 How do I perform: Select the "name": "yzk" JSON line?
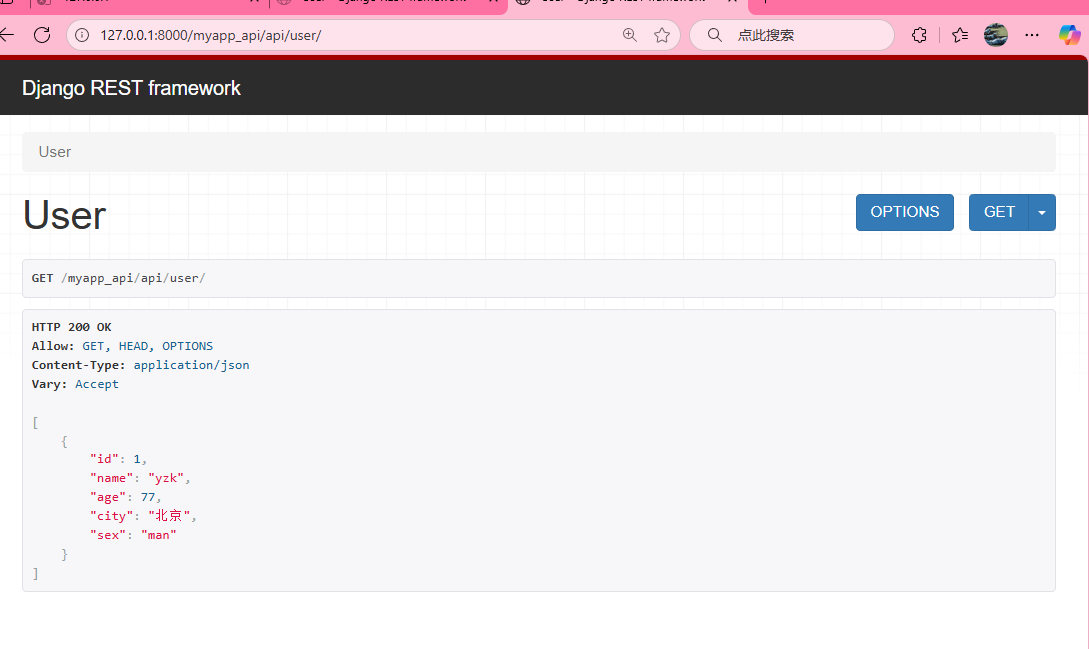coord(140,478)
